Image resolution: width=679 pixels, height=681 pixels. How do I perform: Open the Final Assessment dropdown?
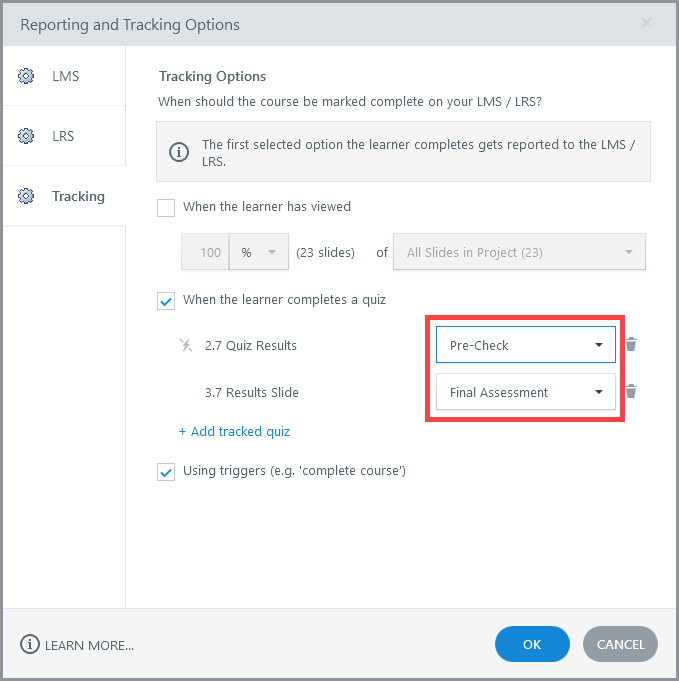(x=525, y=392)
